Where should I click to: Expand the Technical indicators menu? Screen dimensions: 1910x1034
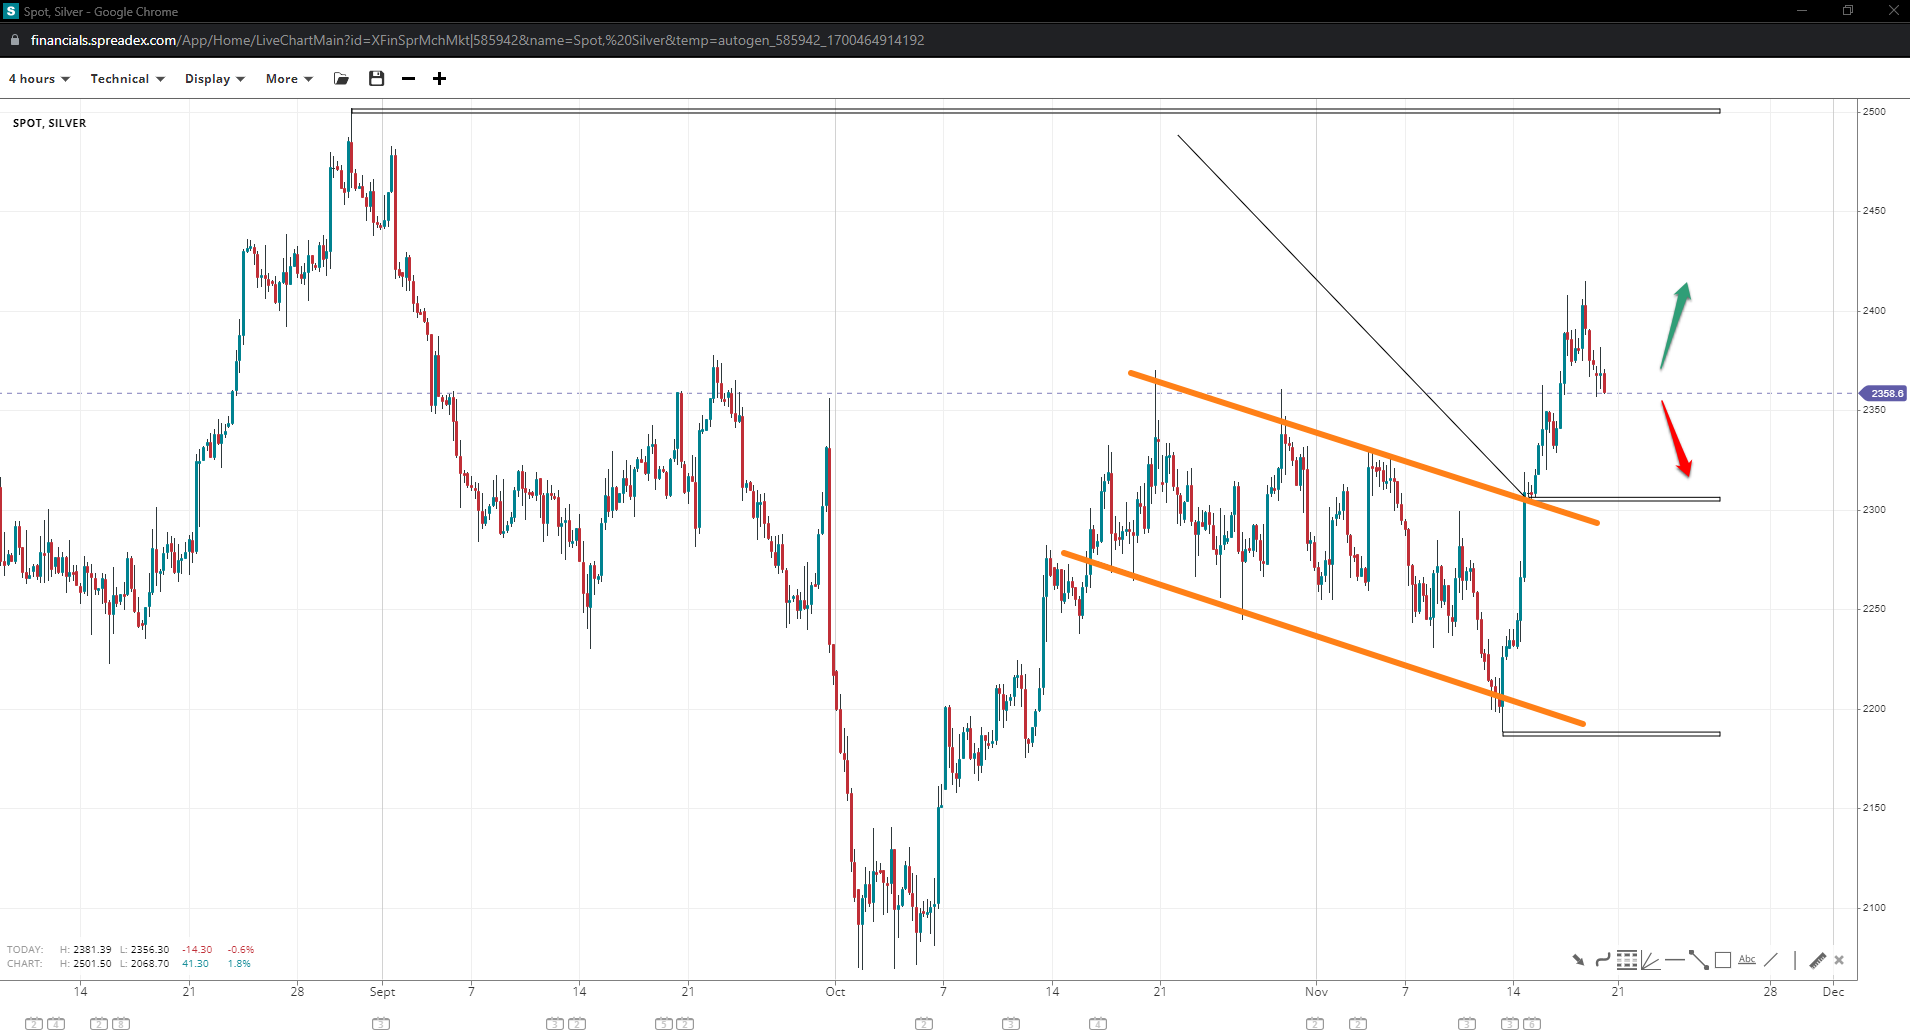[x=127, y=79]
